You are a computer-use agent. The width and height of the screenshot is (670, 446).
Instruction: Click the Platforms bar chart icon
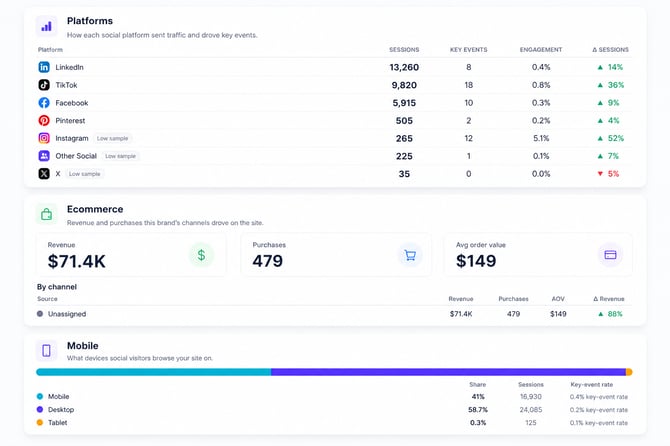point(47,27)
